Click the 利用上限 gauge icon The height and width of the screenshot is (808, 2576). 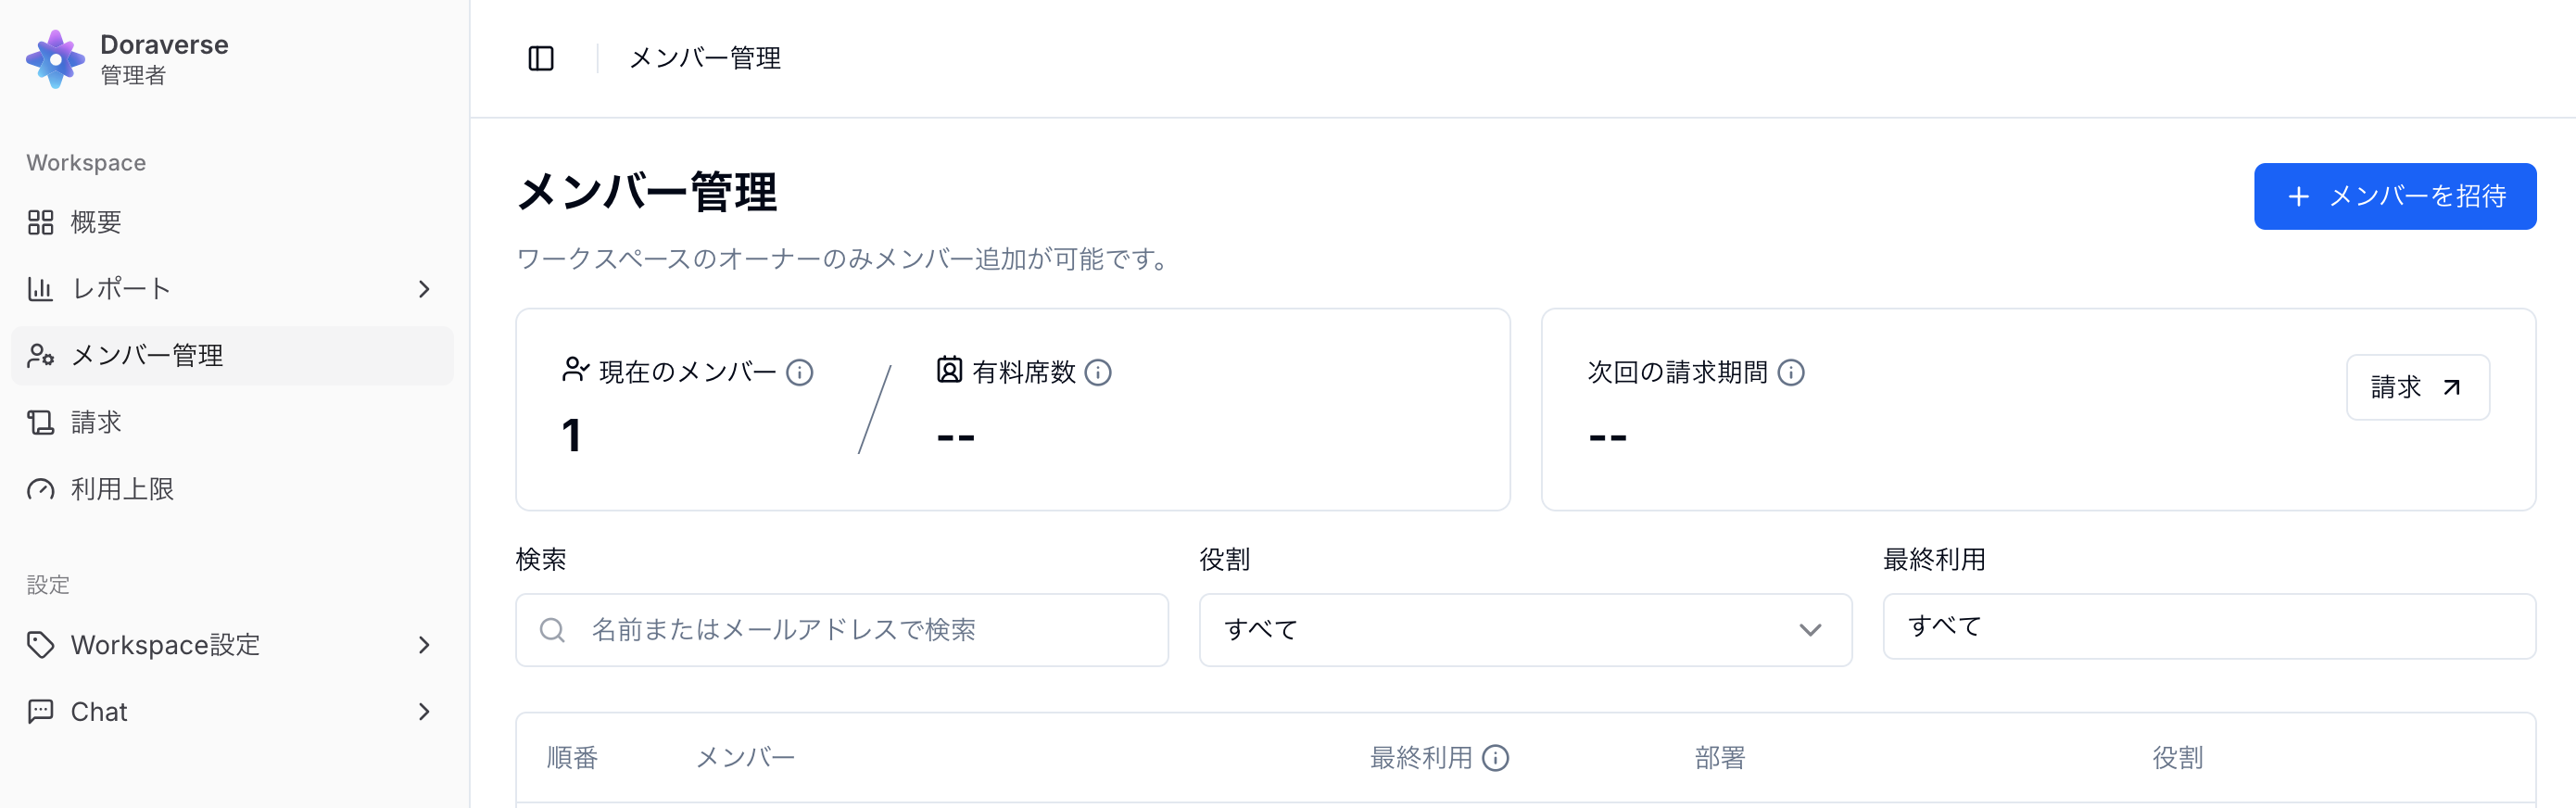coord(41,489)
